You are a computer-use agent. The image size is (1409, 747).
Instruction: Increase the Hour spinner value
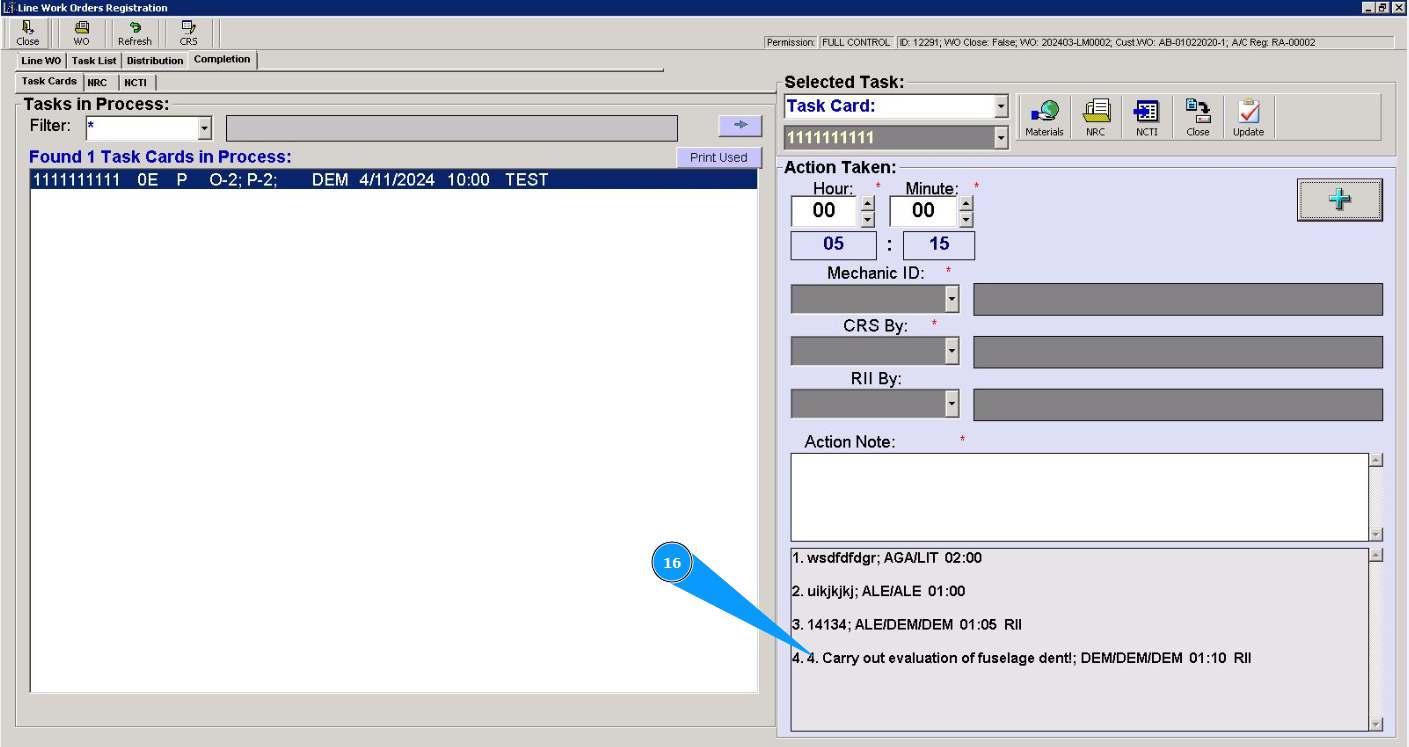coord(867,203)
